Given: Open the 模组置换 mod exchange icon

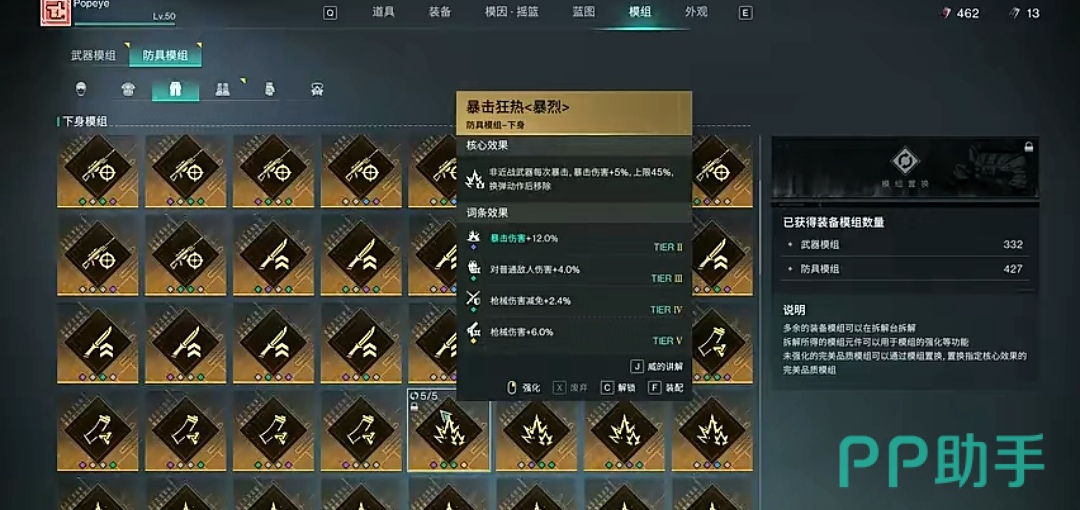Looking at the screenshot, I should pyautogui.click(x=905, y=161).
